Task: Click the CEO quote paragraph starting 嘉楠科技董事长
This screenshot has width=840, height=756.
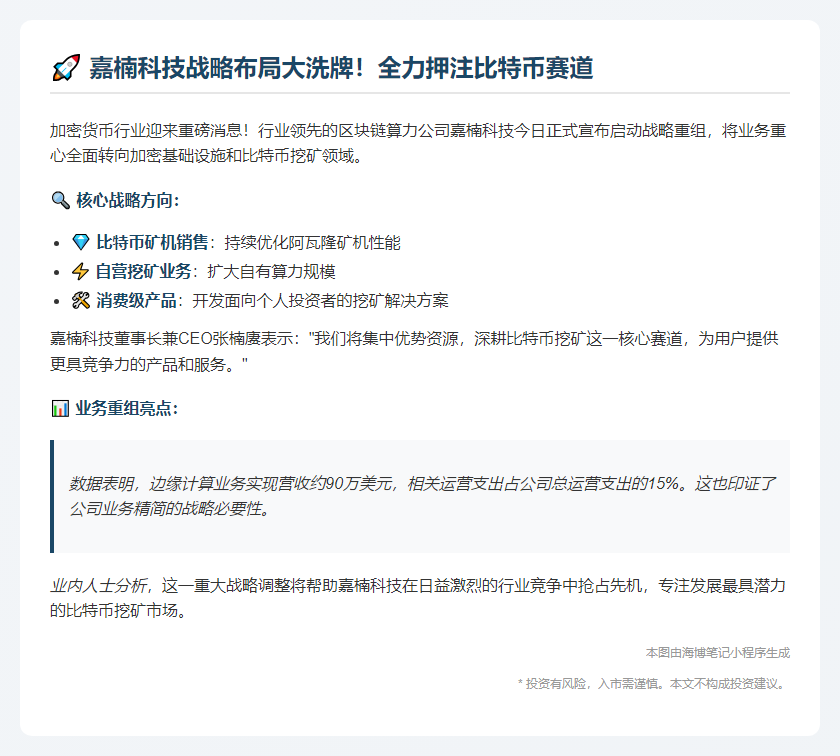Action: click(414, 351)
